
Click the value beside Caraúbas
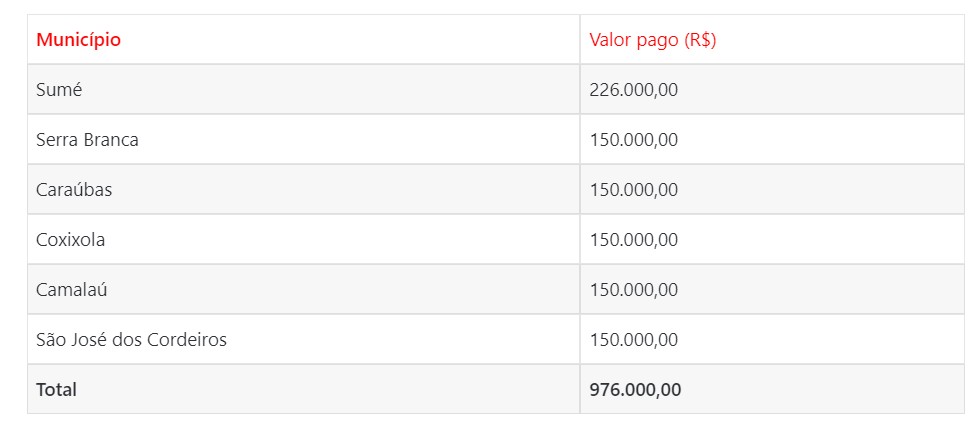(772, 189)
